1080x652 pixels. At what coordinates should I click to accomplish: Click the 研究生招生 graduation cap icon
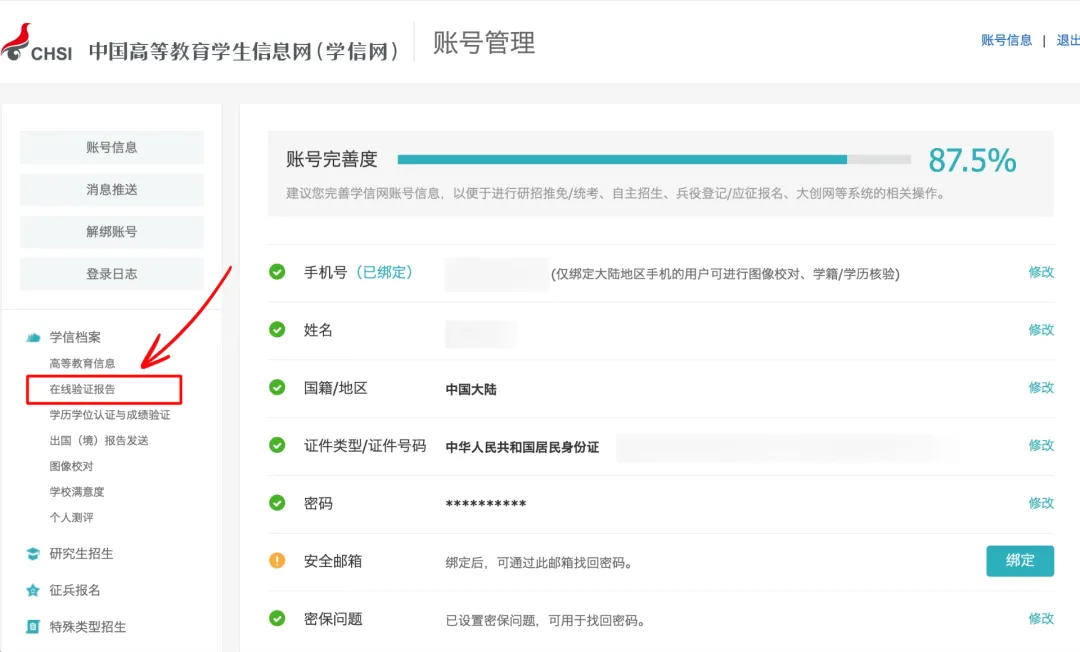(33, 554)
